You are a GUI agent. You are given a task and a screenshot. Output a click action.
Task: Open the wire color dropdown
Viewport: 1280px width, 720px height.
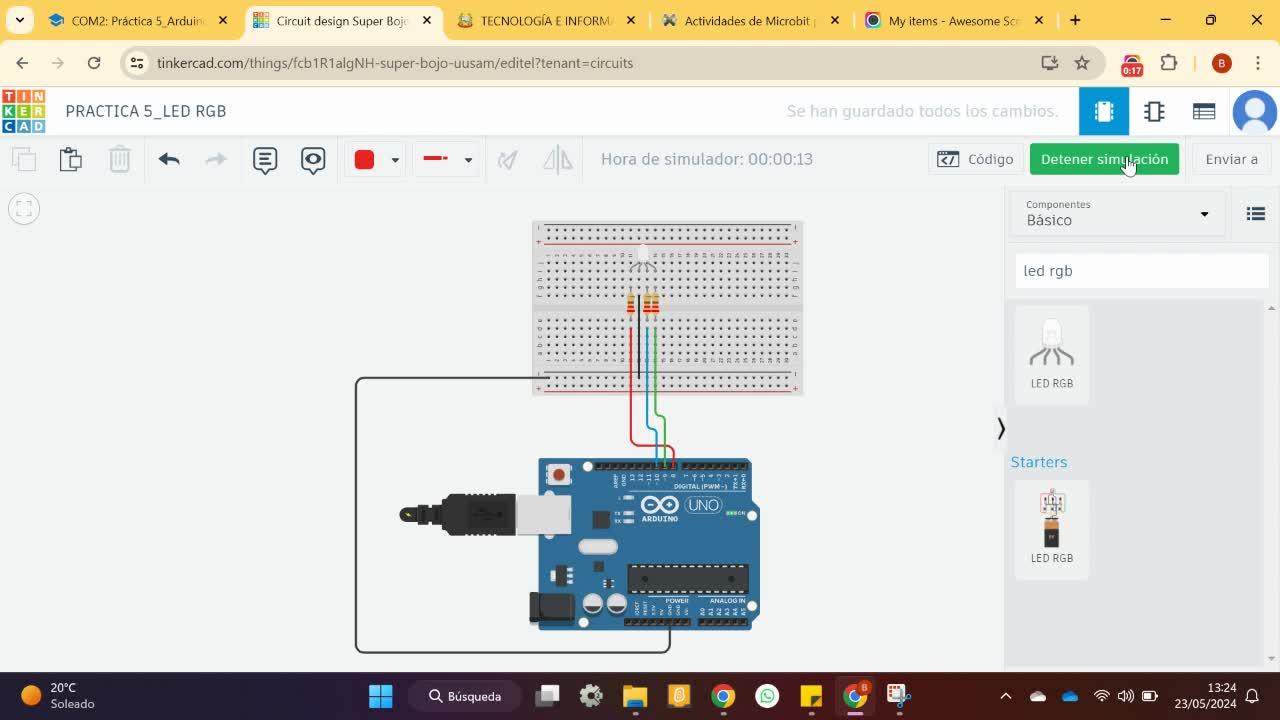(x=395, y=160)
